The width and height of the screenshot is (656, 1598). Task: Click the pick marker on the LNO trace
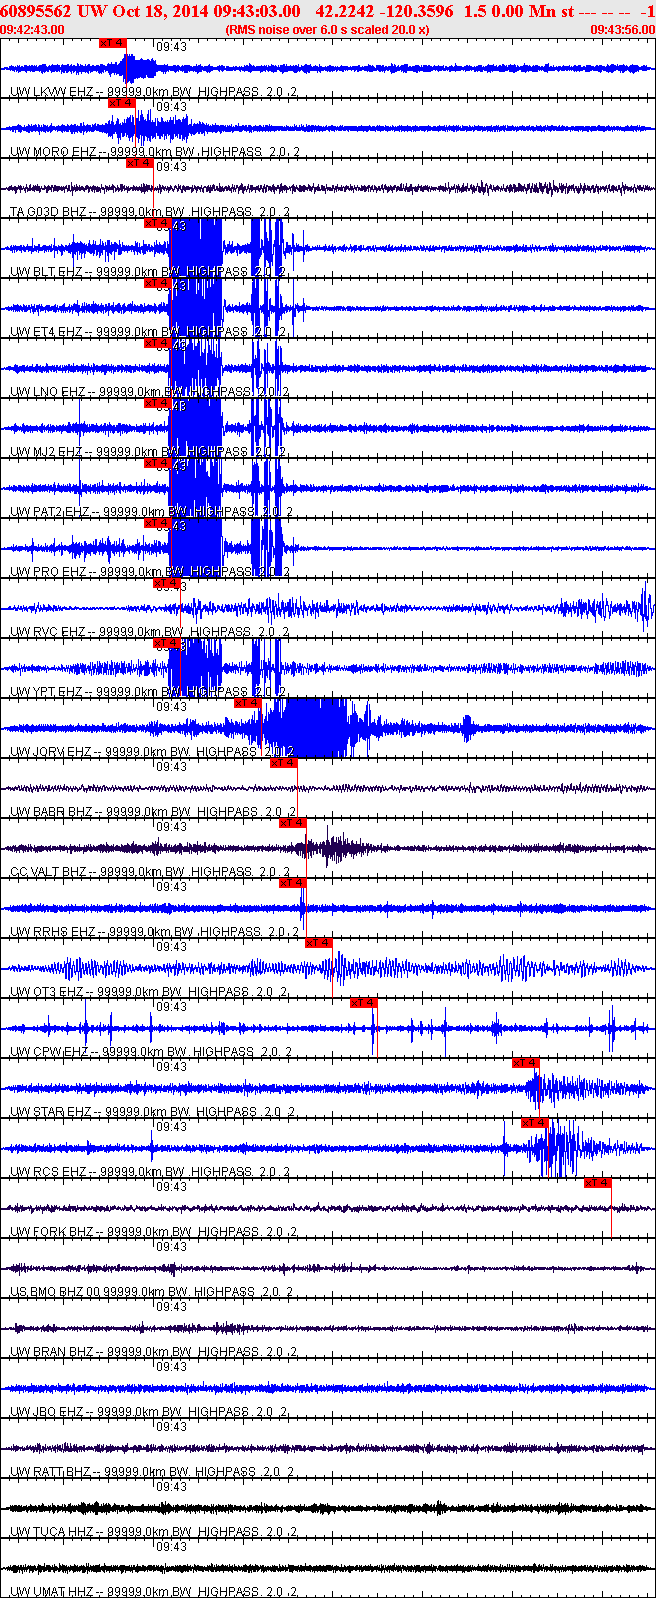pyautogui.click(x=157, y=343)
